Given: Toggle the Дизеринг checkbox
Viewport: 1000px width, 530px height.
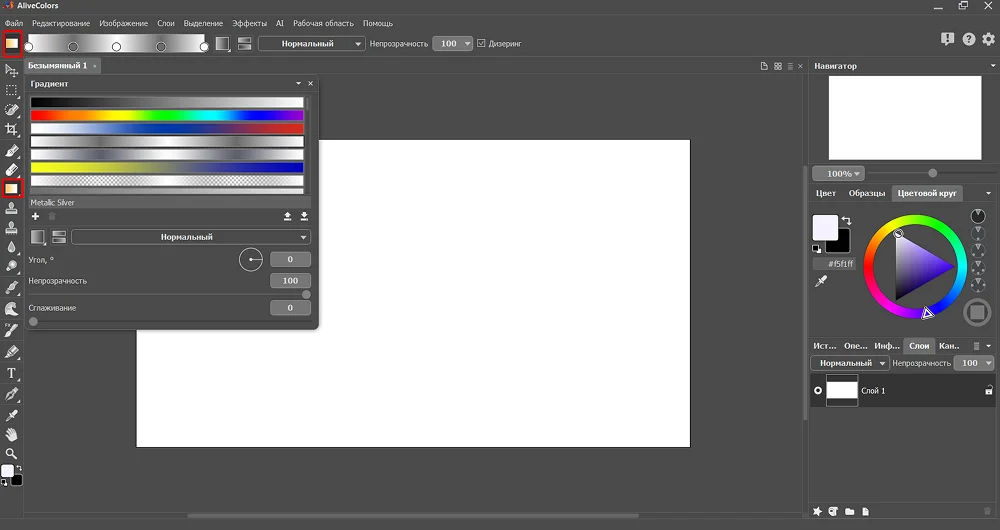Looking at the screenshot, I should 482,43.
